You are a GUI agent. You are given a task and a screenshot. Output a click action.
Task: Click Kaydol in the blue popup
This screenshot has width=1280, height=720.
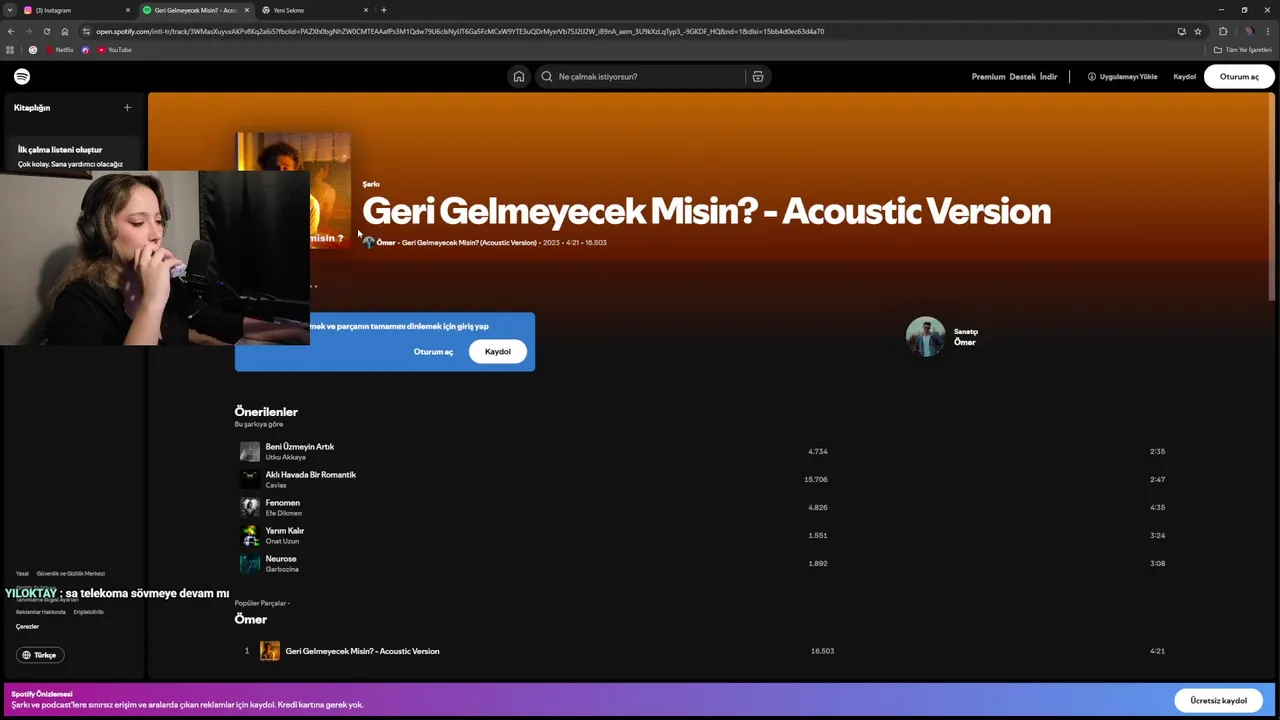point(497,352)
